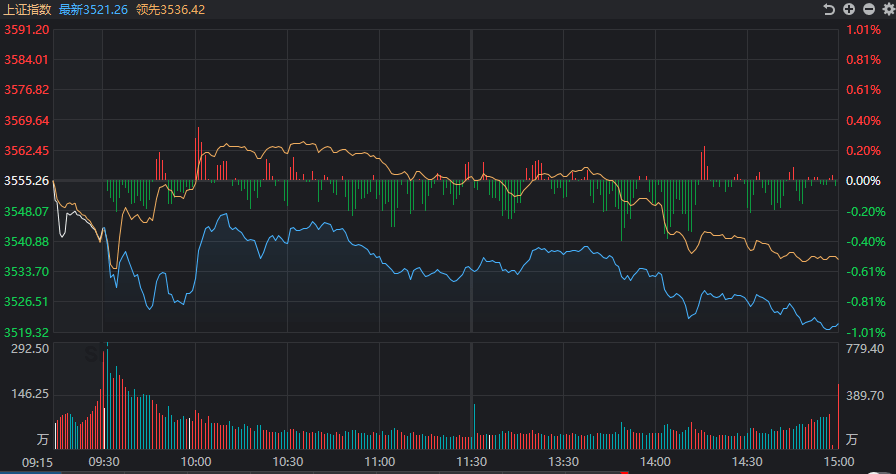
Task: Click the red 0.40% percent label
Action: point(863,120)
